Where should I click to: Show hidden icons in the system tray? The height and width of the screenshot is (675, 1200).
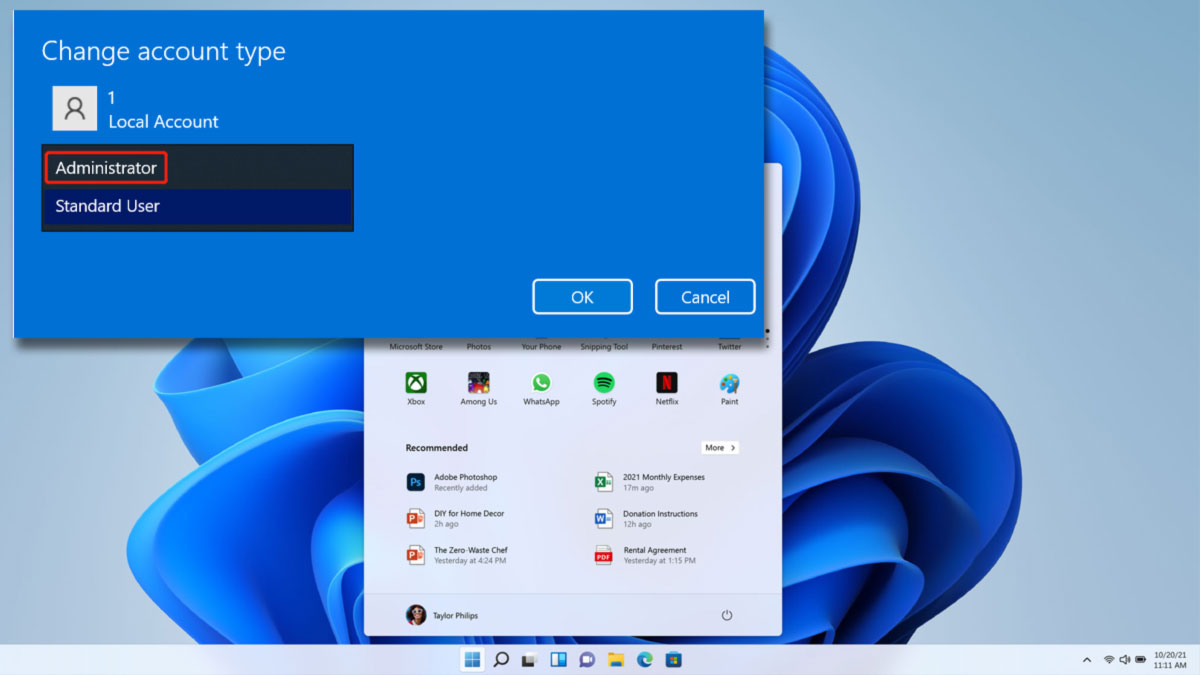pyautogui.click(x=1086, y=660)
